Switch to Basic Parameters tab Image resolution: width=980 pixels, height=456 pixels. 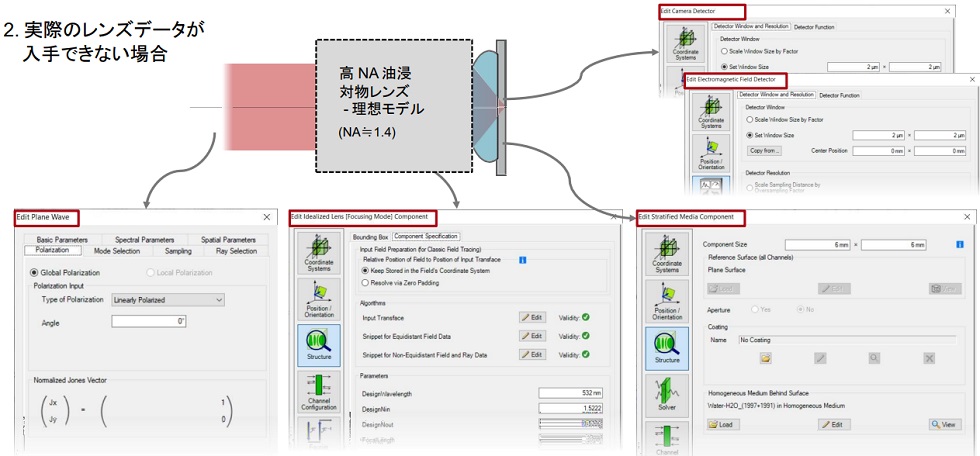coord(62,239)
